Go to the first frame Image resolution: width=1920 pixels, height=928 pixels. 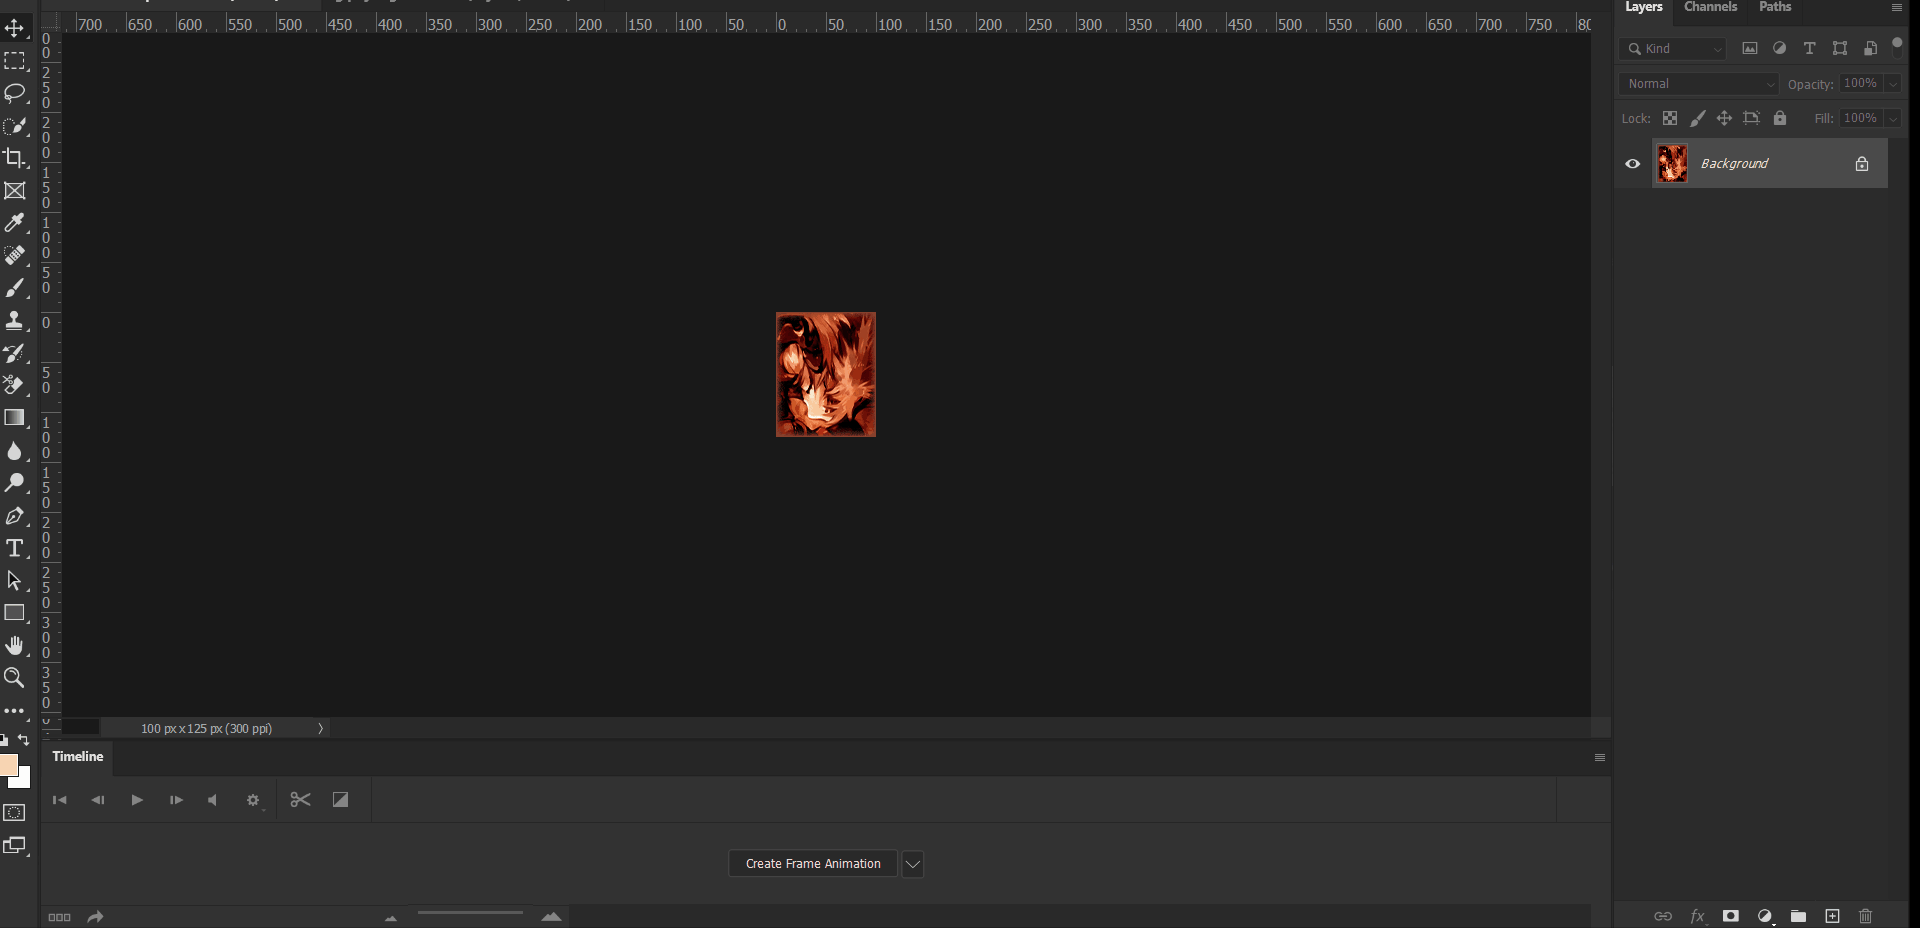click(x=60, y=800)
